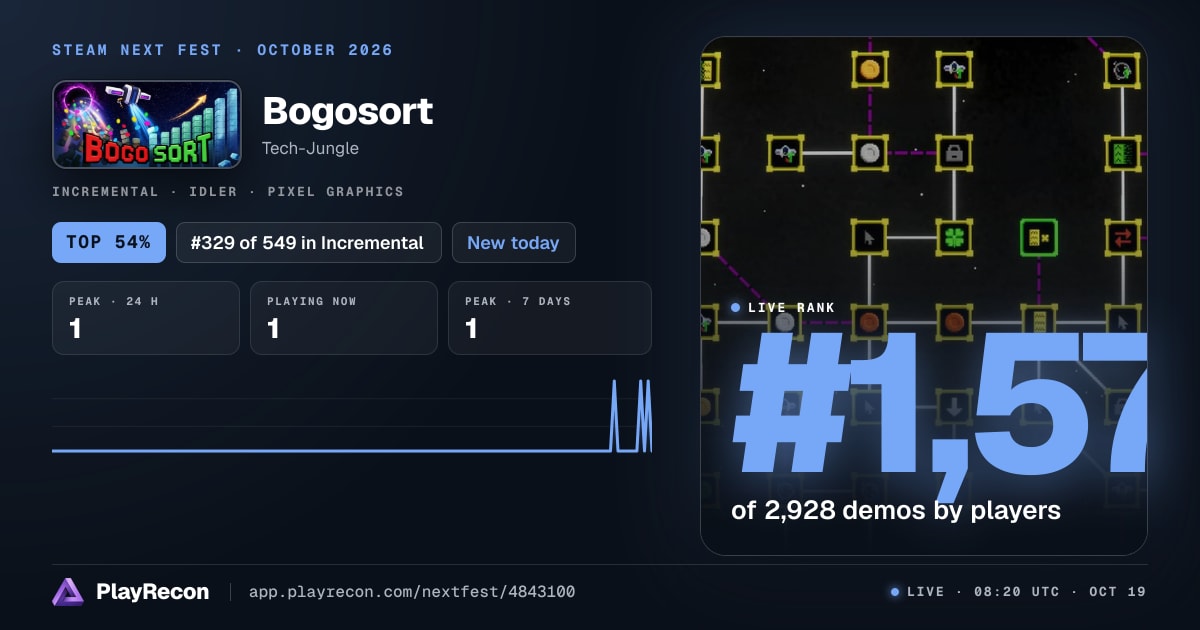The height and width of the screenshot is (630, 1200).
Task: Select the UFO node above the lock
Action: [954, 69]
